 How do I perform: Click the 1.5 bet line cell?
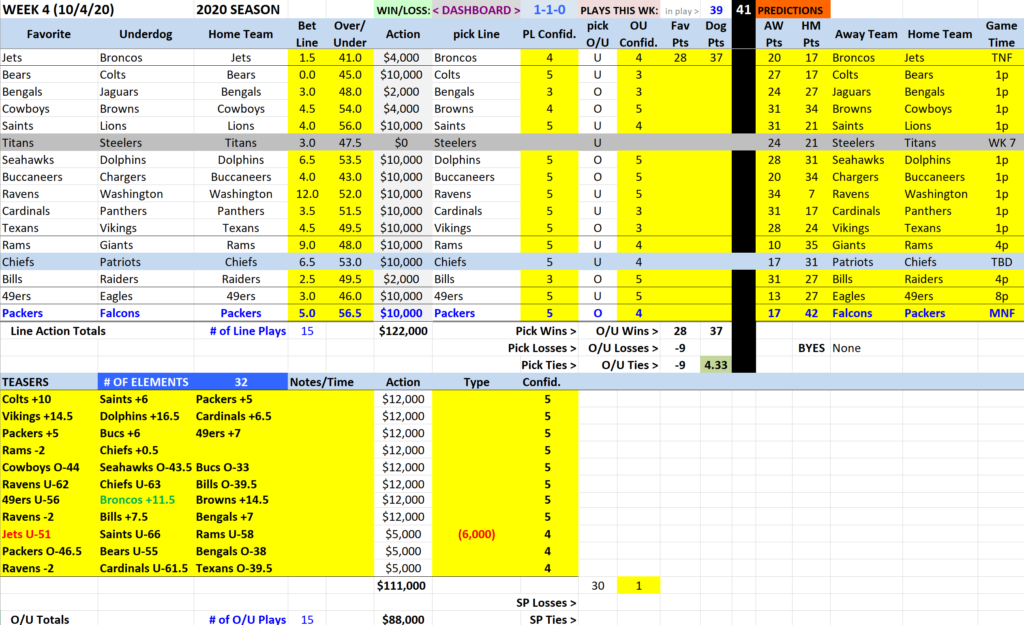coord(307,57)
